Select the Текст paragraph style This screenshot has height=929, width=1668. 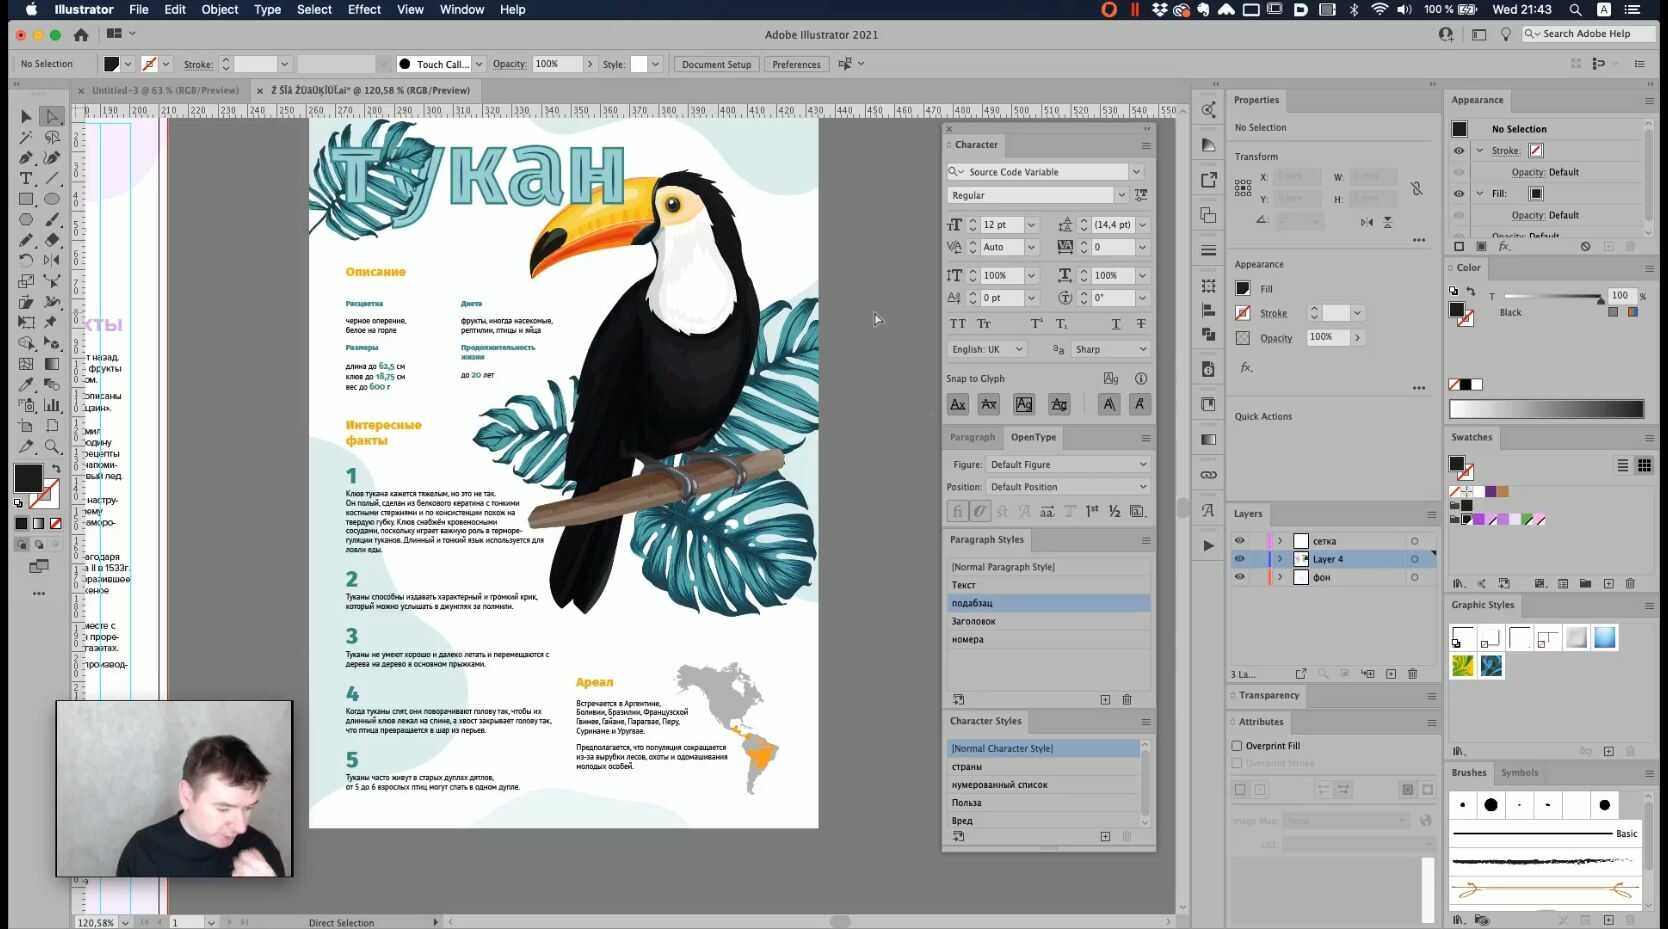1048,585
